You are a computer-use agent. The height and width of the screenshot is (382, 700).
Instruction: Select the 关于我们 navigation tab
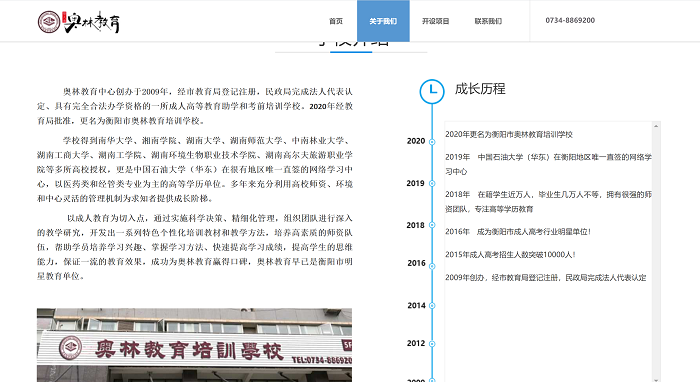[383, 21]
